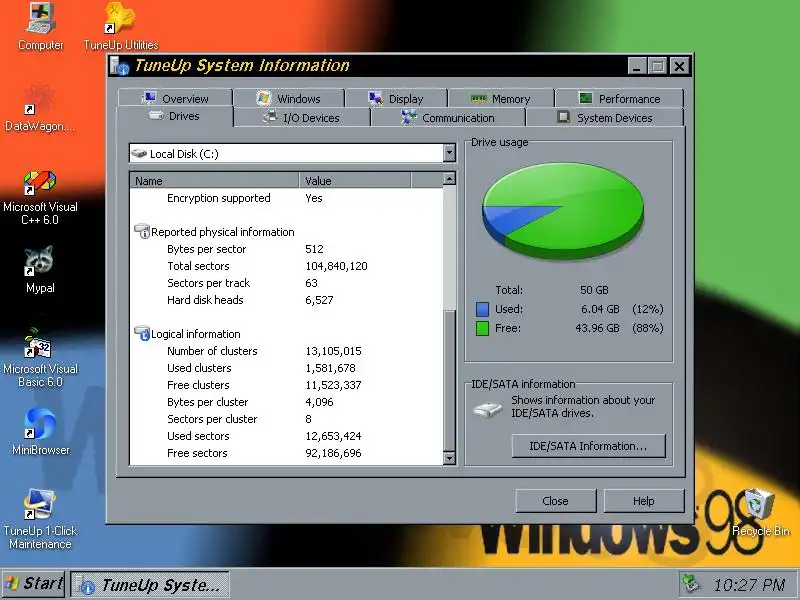Minimize the TuneUp System Information window
Image resolution: width=800 pixels, height=600 pixels.
coord(637,66)
